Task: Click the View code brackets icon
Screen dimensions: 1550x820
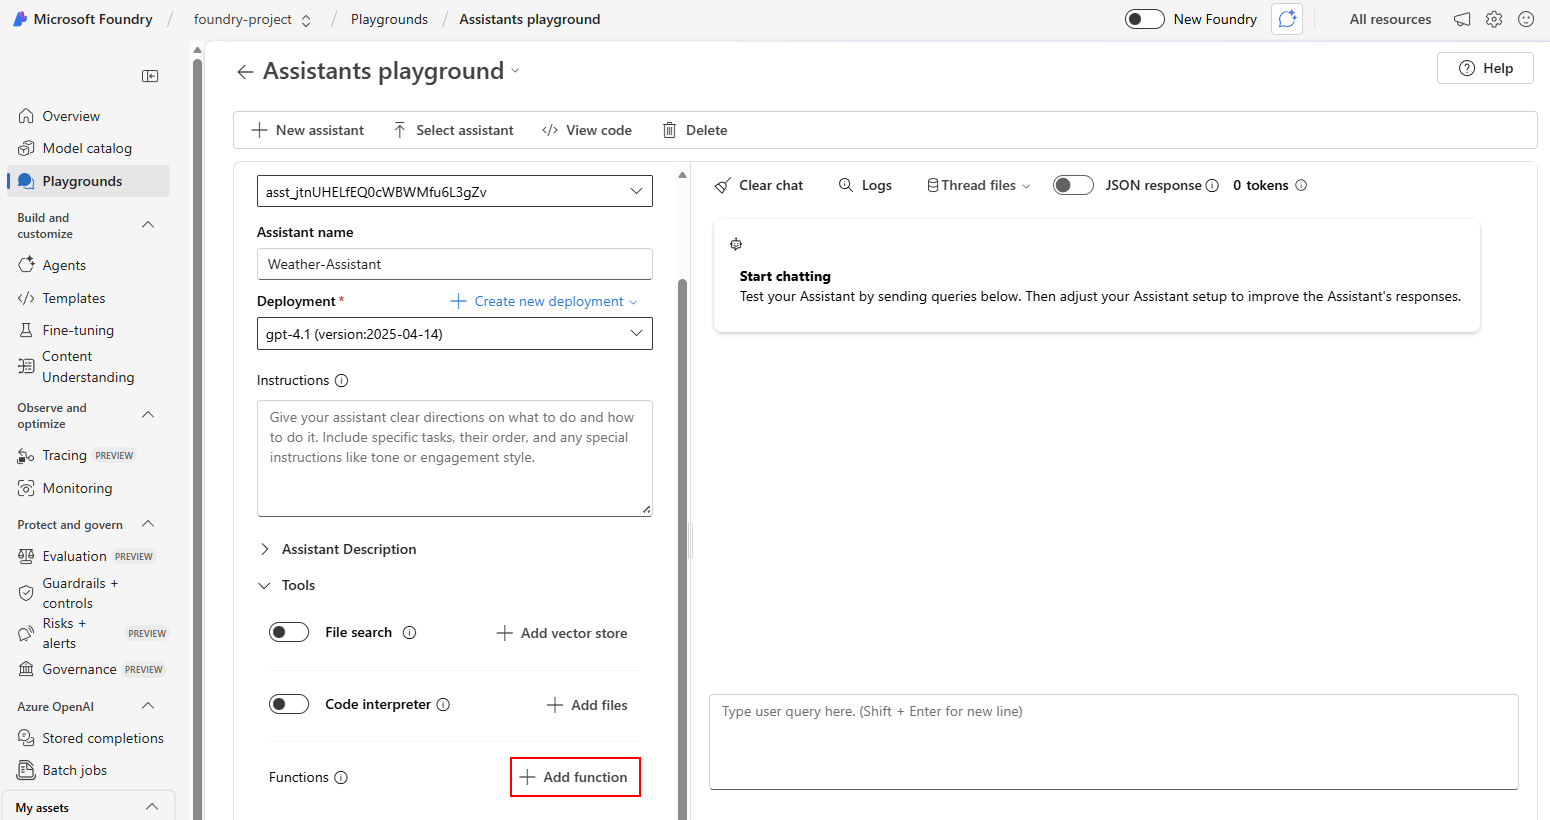Action: pyautogui.click(x=550, y=130)
